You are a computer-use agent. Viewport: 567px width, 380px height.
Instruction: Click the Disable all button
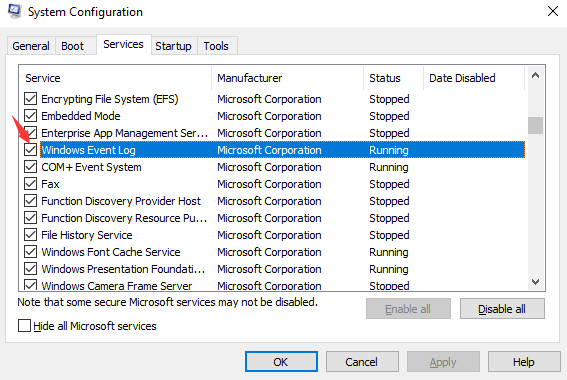click(502, 309)
